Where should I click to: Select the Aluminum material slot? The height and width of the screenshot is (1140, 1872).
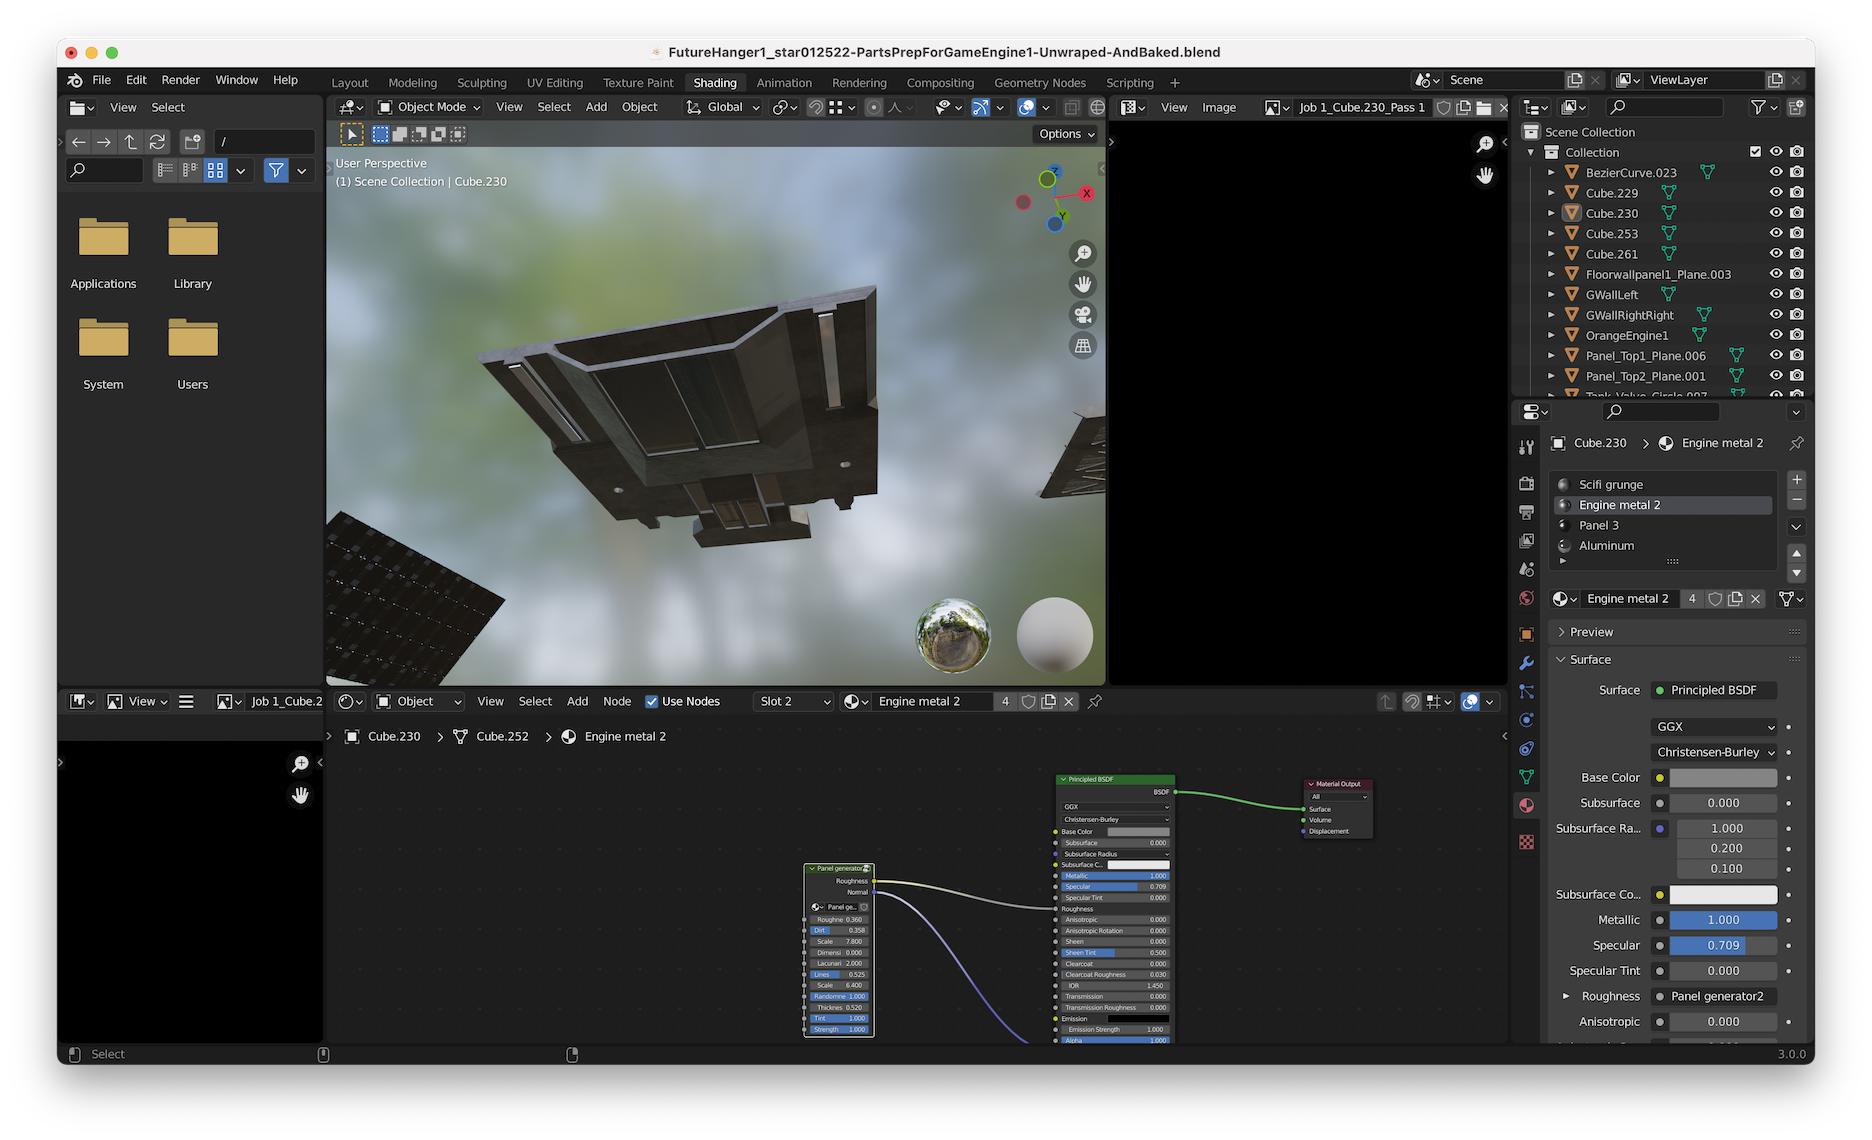coord(1663,546)
